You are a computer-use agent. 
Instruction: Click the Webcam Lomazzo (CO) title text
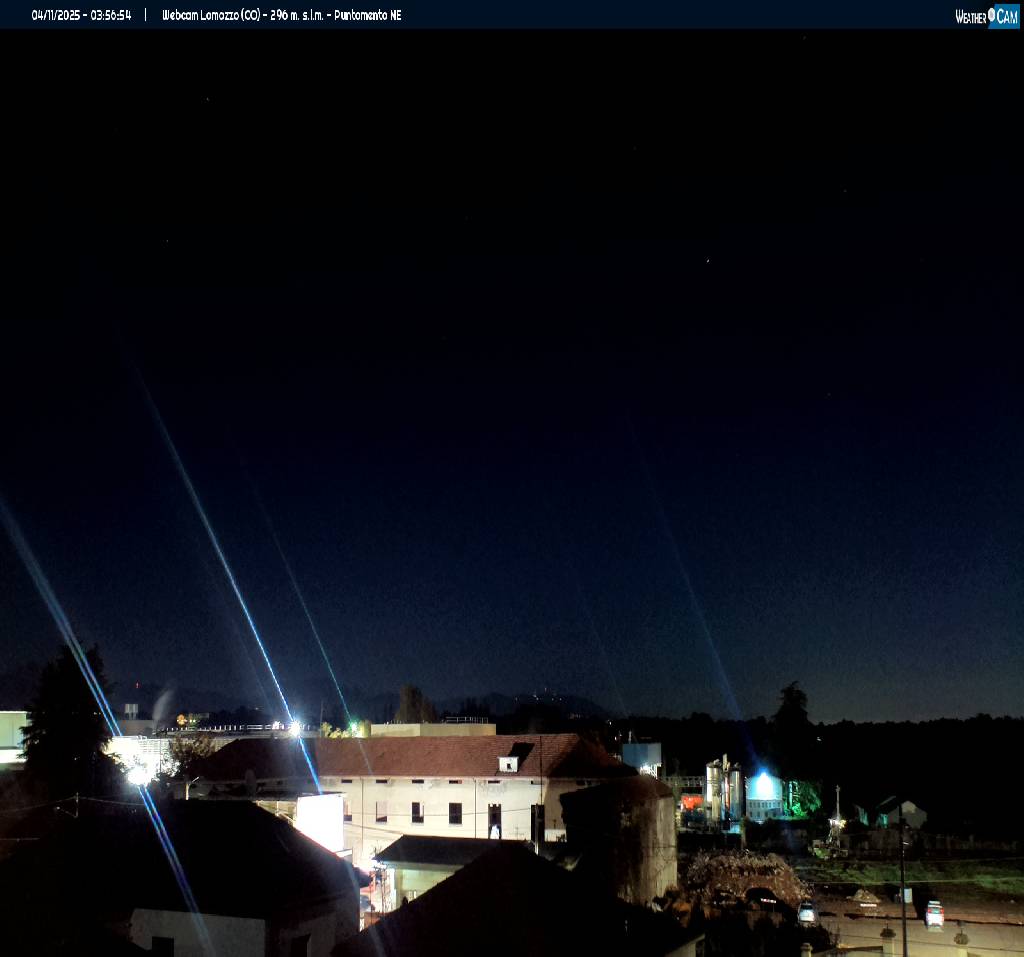pos(212,15)
